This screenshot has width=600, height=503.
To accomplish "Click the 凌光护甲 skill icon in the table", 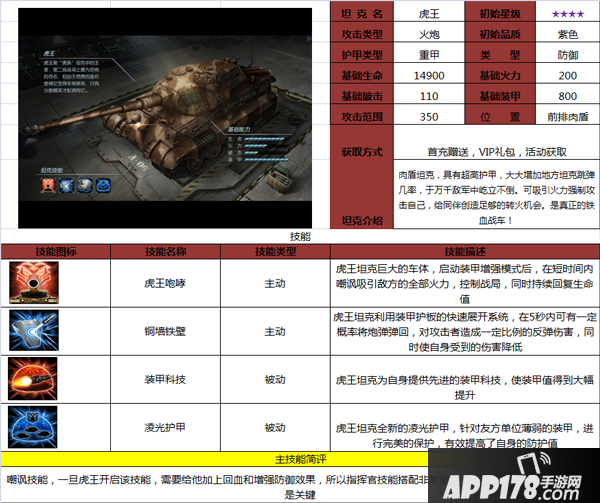I will [x=37, y=427].
